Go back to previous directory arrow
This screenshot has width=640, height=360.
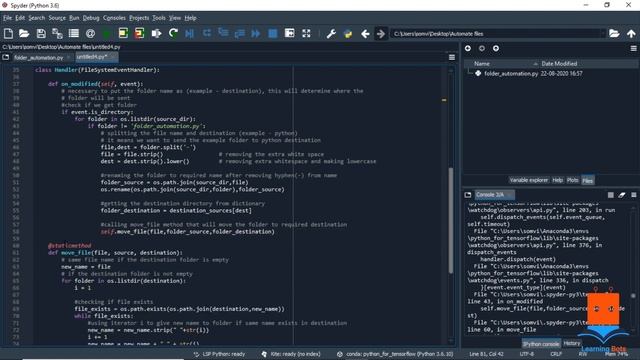(x=365, y=33)
